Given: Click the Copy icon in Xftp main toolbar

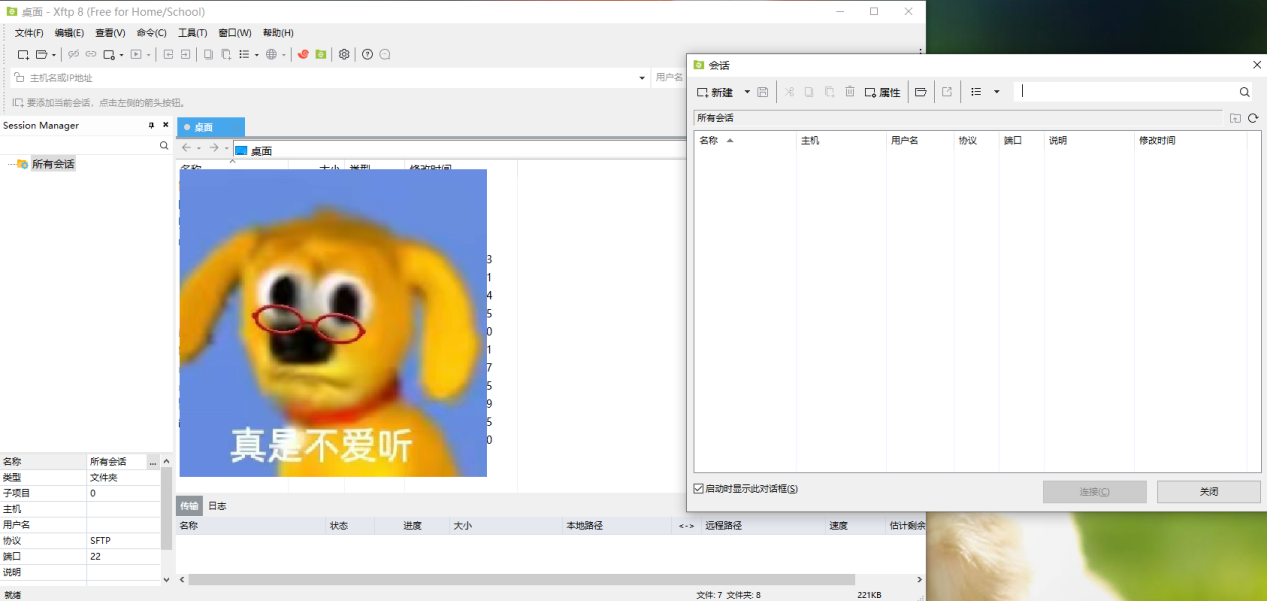Looking at the screenshot, I should pos(208,54).
